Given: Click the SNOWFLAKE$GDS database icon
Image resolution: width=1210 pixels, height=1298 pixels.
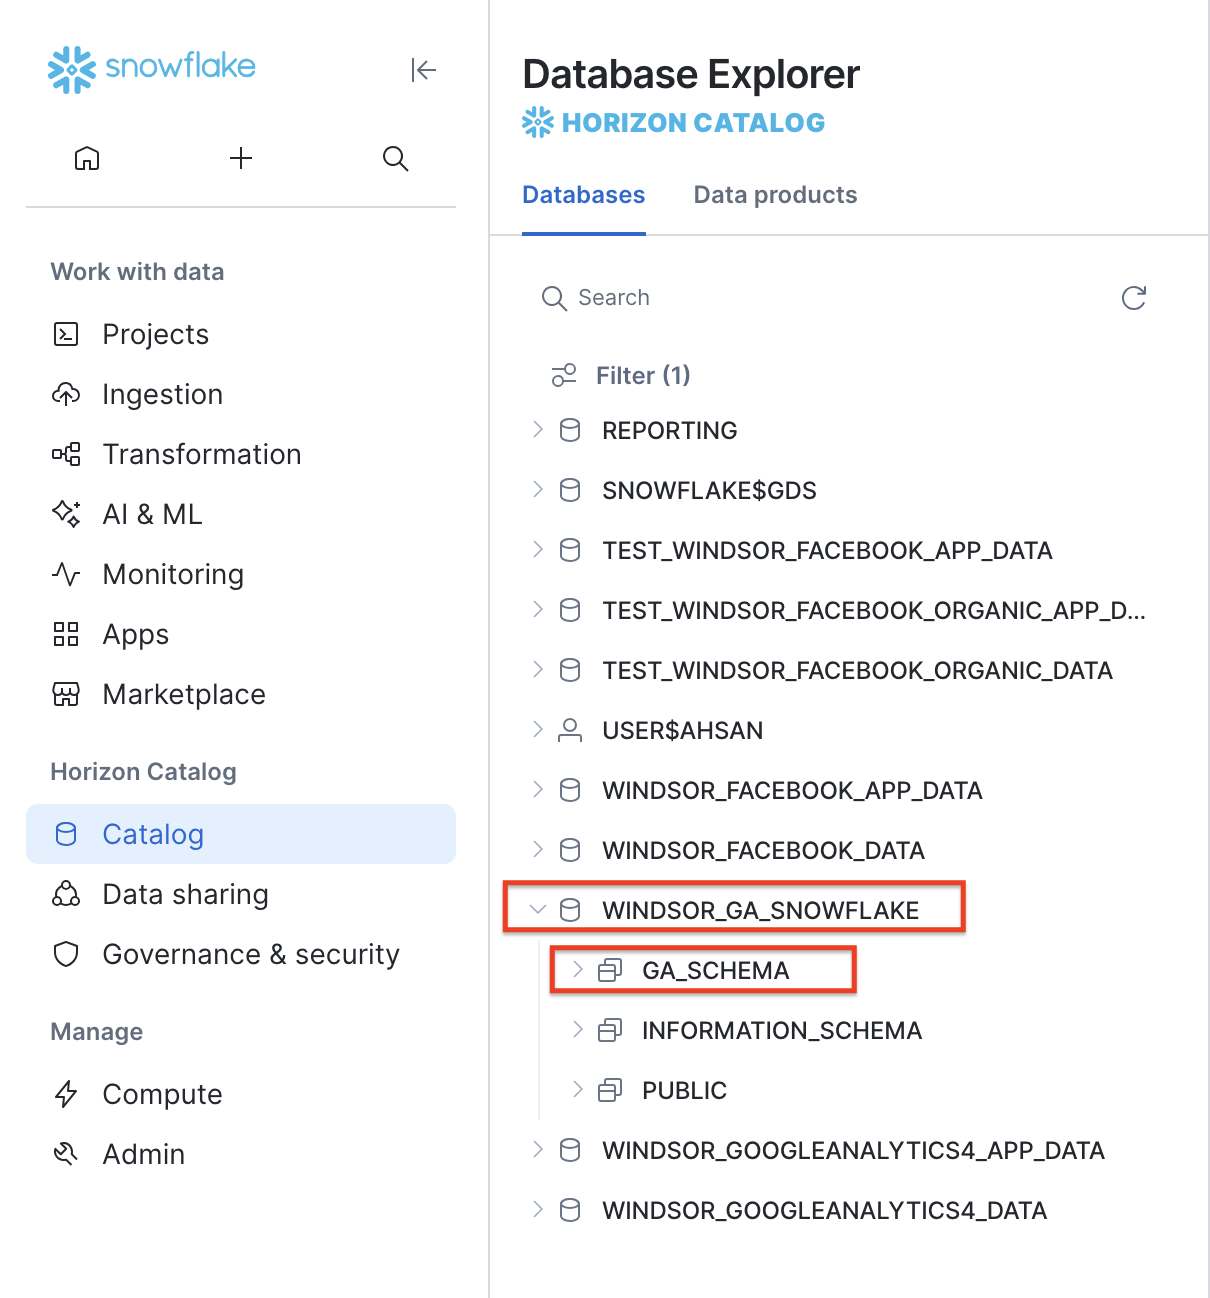Looking at the screenshot, I should (x=570, y=490).
